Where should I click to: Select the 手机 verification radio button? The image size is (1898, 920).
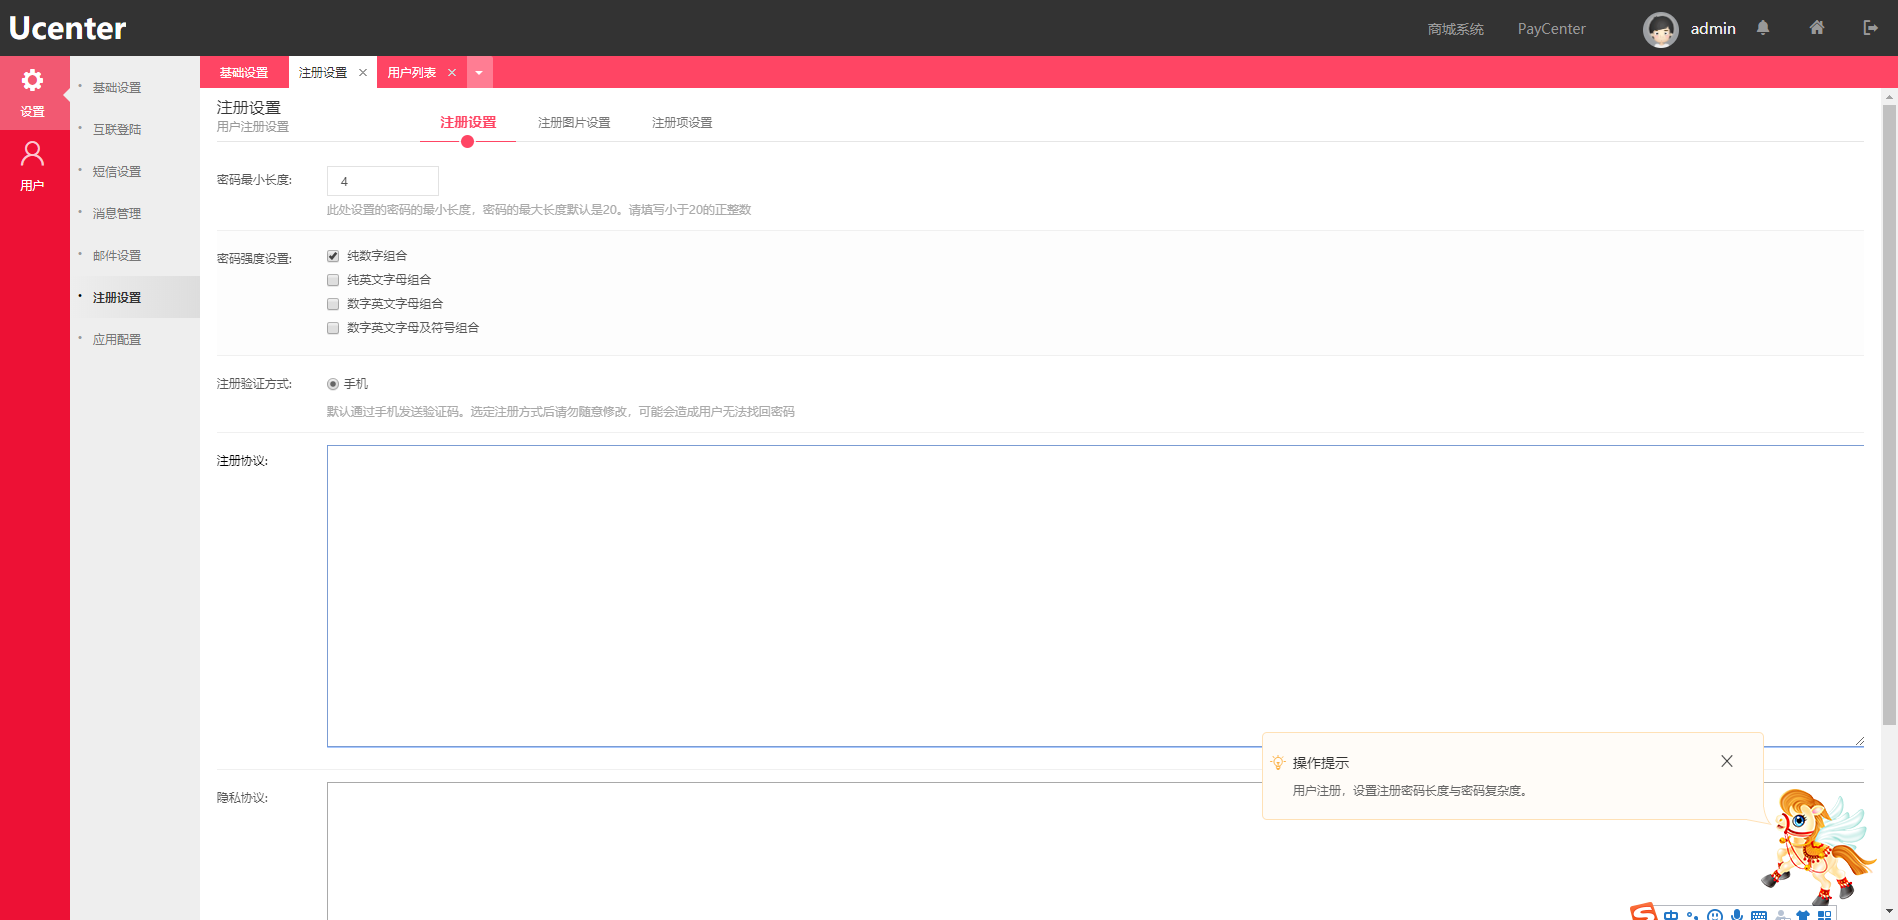(x=333, y=384)
